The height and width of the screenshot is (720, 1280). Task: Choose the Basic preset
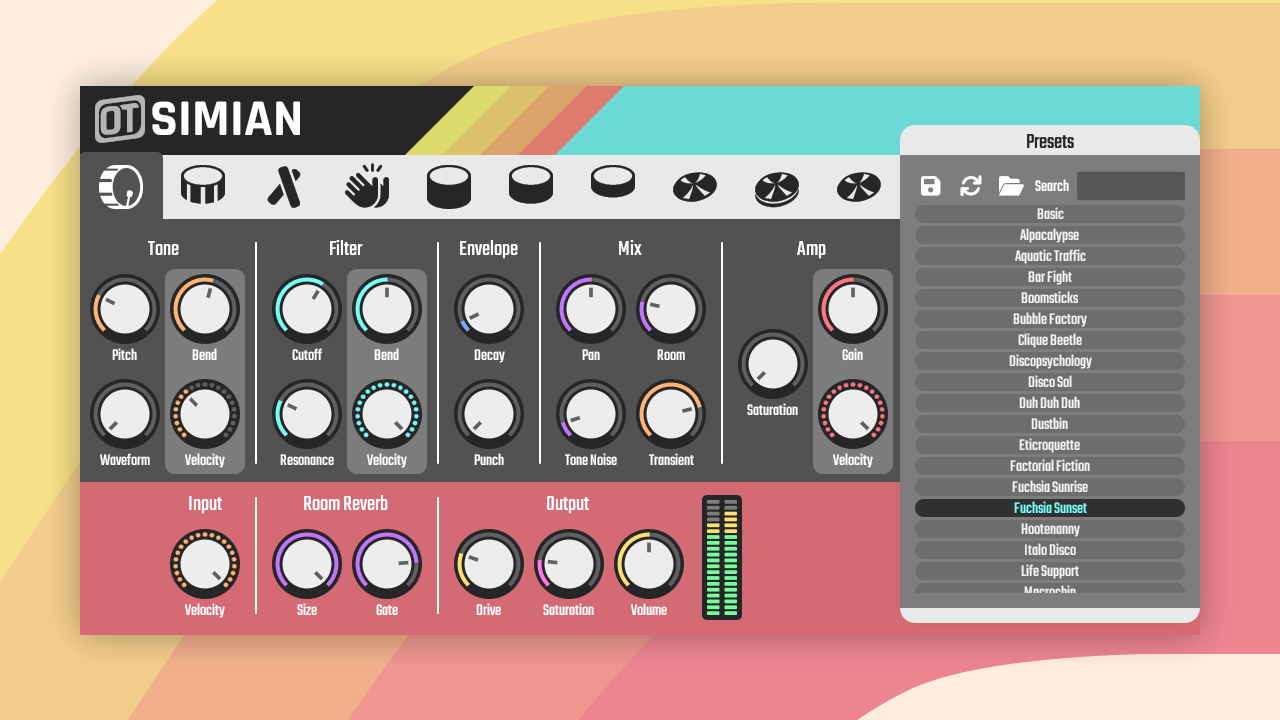(1048, 213)
